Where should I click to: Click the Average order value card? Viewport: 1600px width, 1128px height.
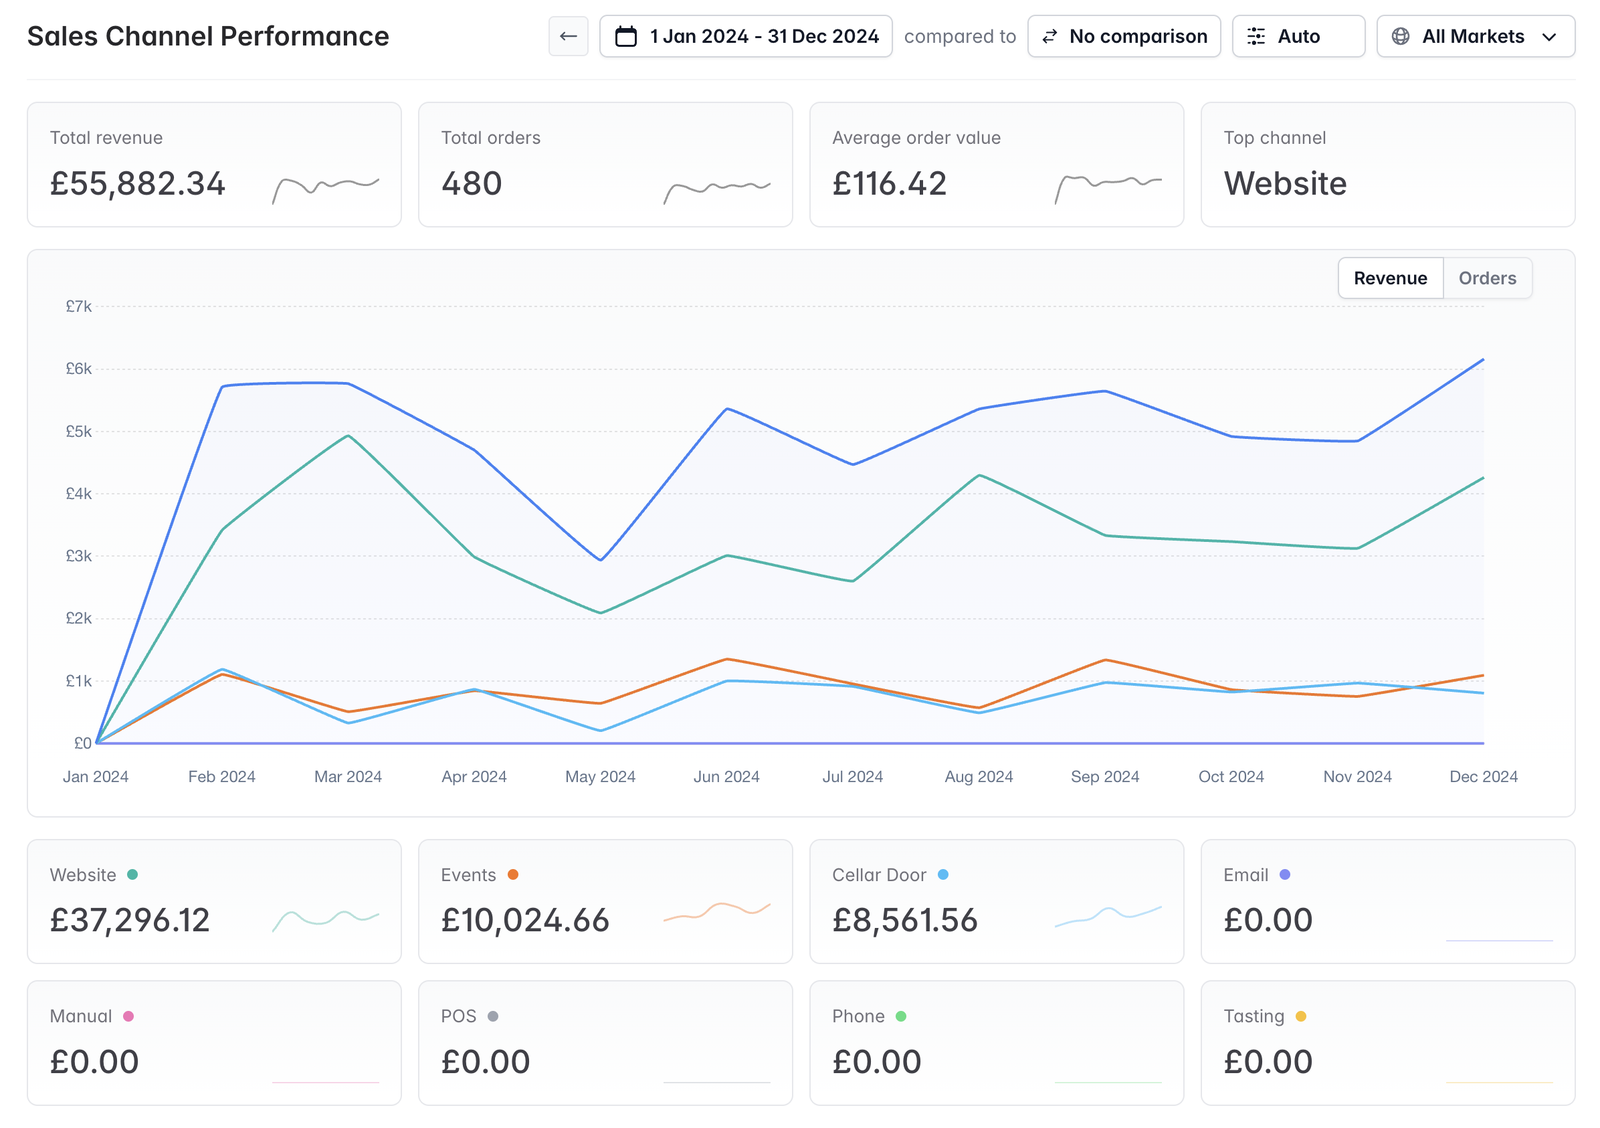coord(996,164)
